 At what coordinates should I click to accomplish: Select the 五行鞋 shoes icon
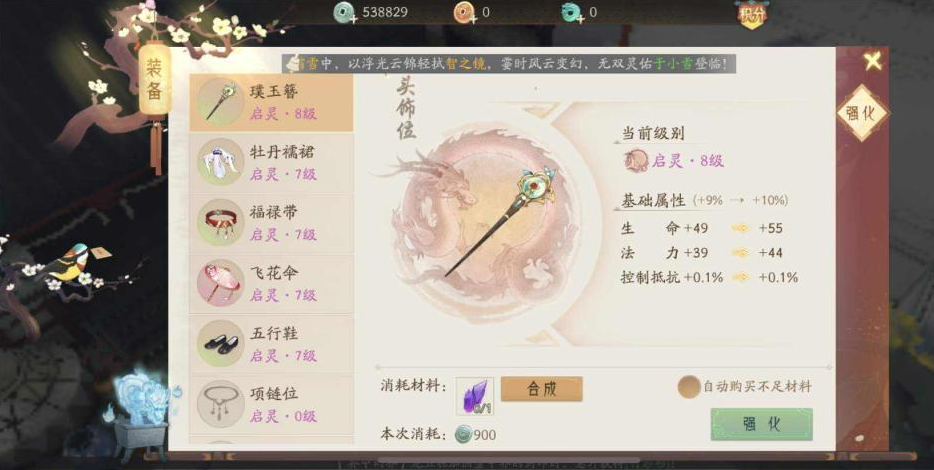click(x=220, y=344)
